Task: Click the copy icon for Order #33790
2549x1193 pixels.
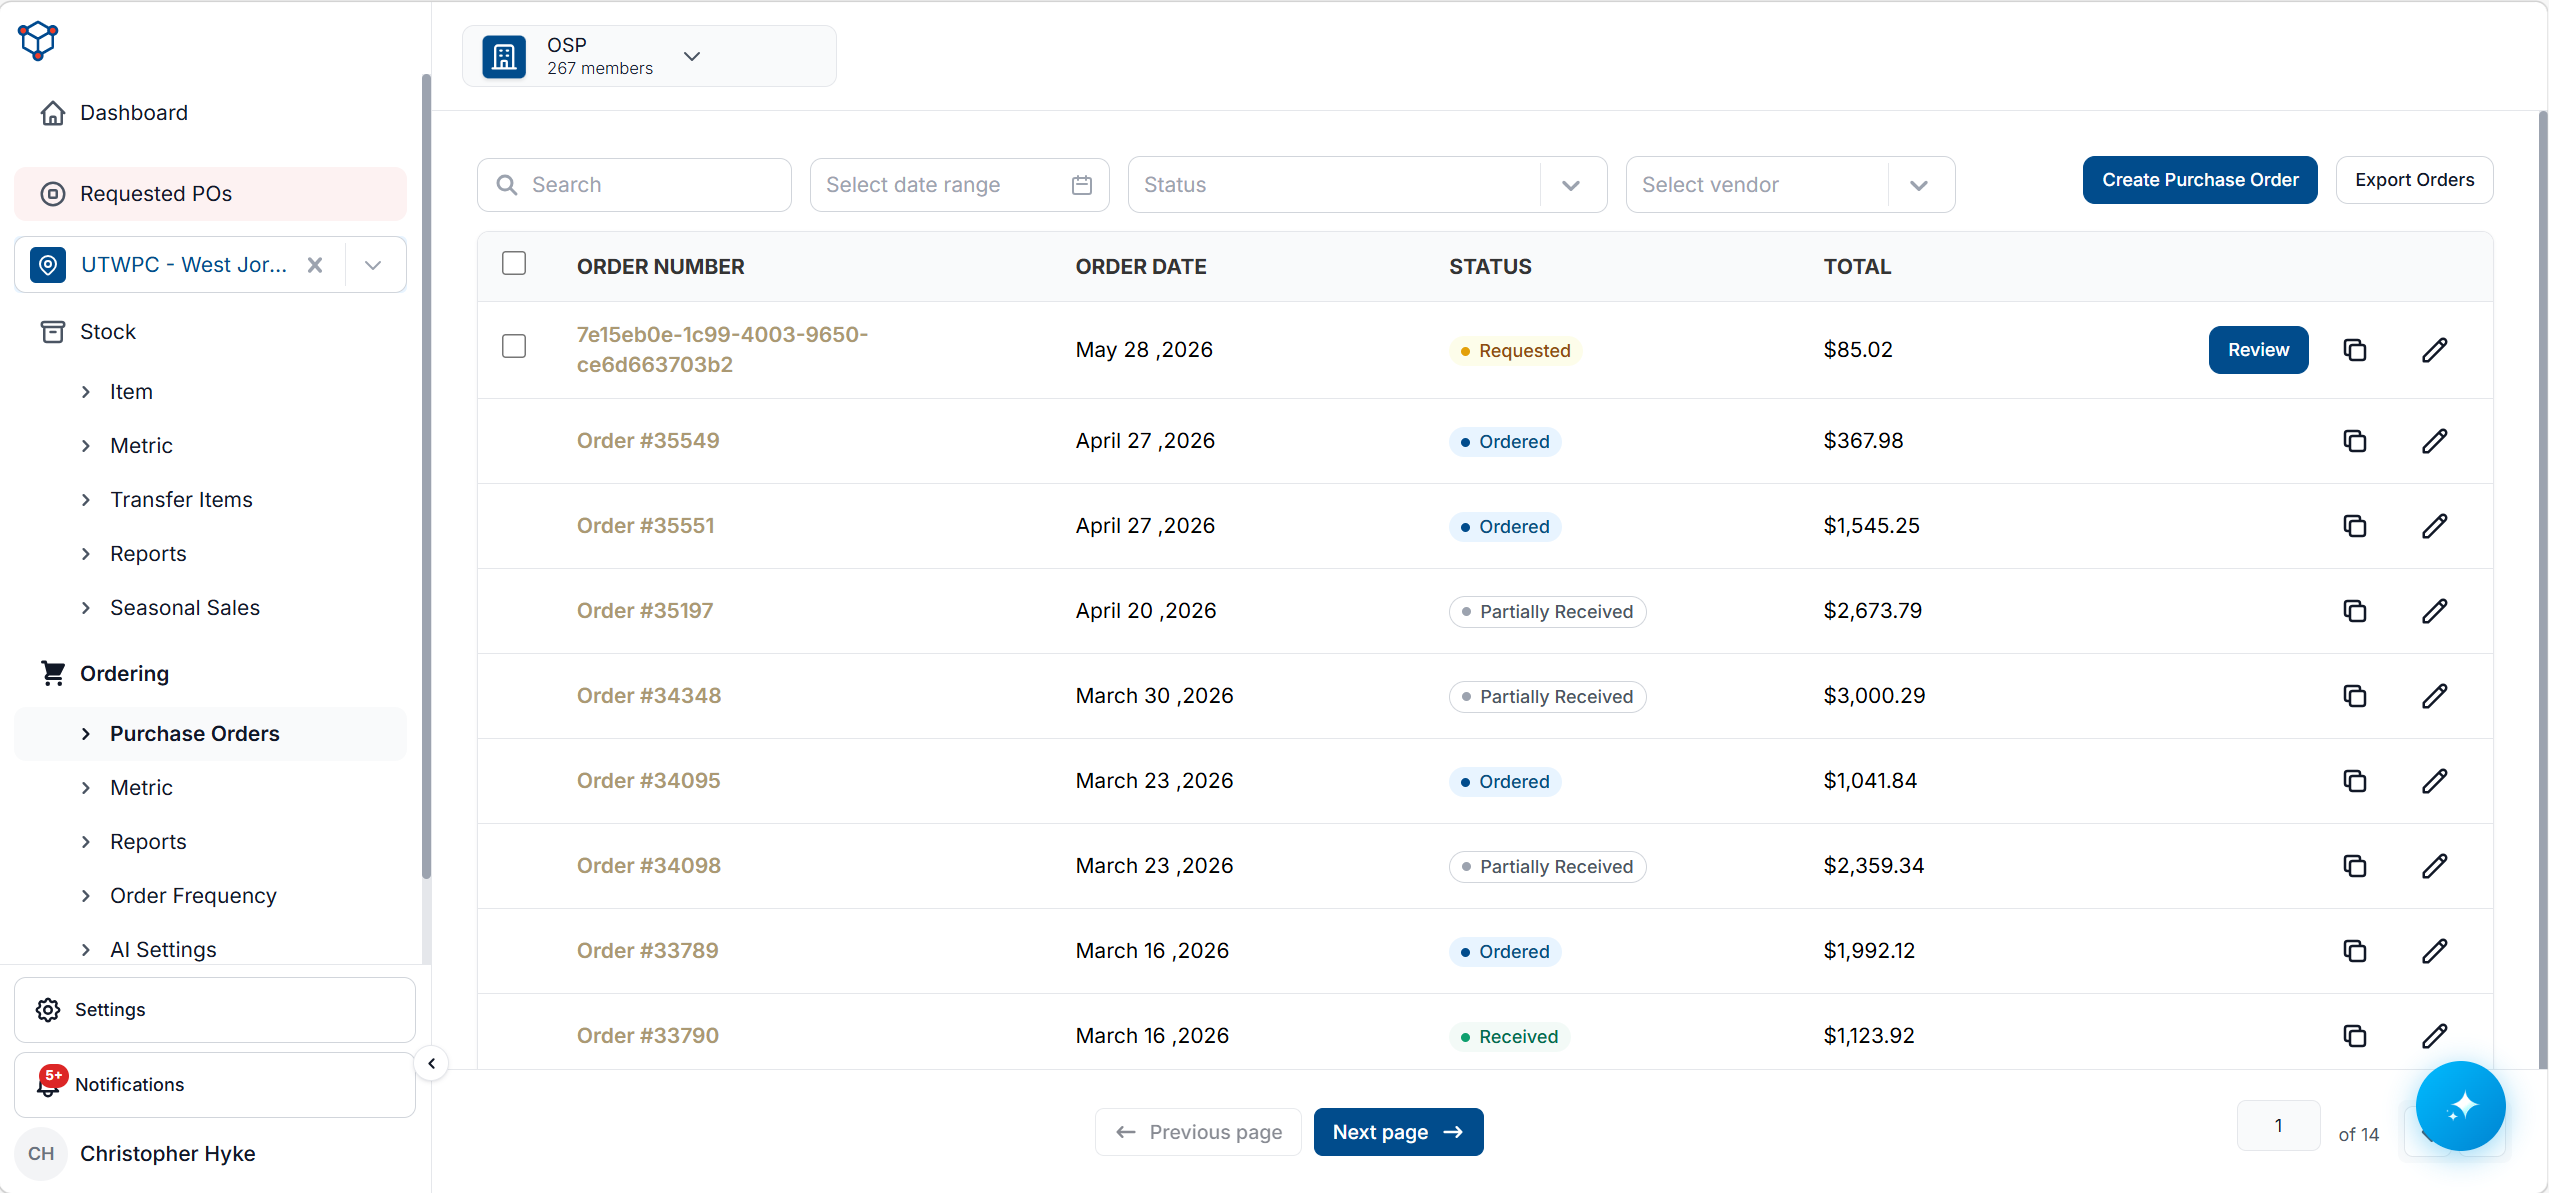Action: 2354,1036
